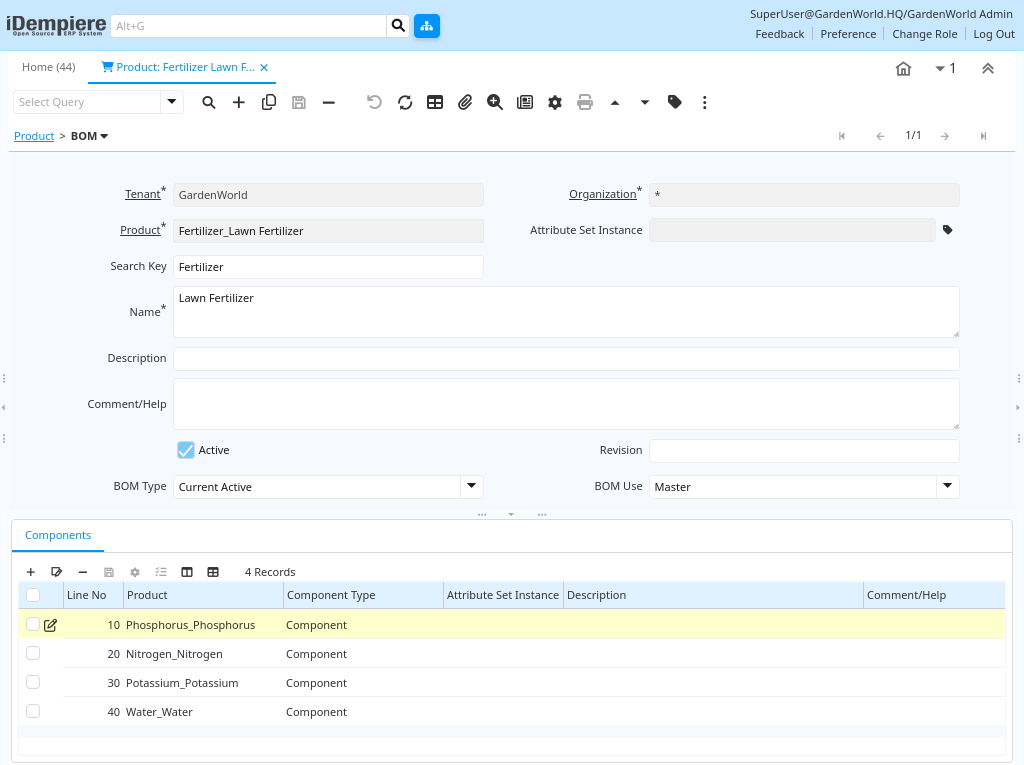Delete component line with detail minus icon
Image resolution: width=1024 pixels, height=765 pixels.
pyautogui.click(x=83, y=572)
